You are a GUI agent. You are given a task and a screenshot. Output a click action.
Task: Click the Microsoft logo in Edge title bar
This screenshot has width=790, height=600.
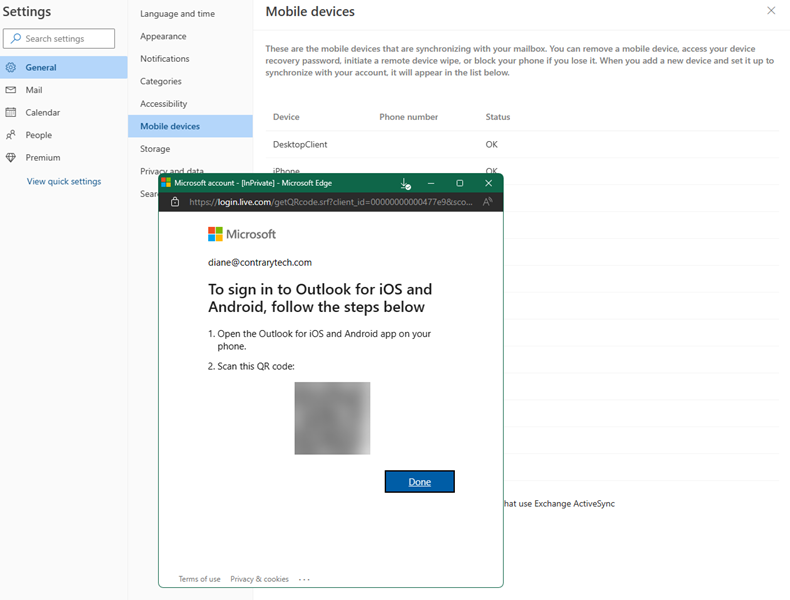tap(166, 183)
